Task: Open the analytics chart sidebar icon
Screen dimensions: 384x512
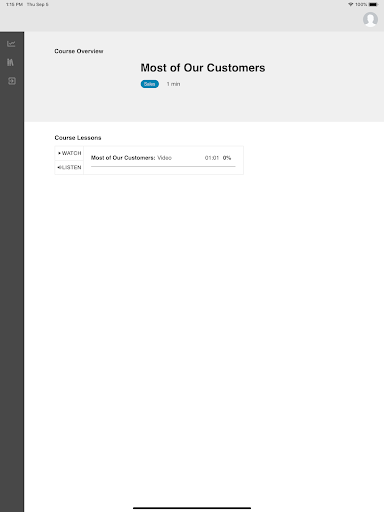Action: coord(11,44)
